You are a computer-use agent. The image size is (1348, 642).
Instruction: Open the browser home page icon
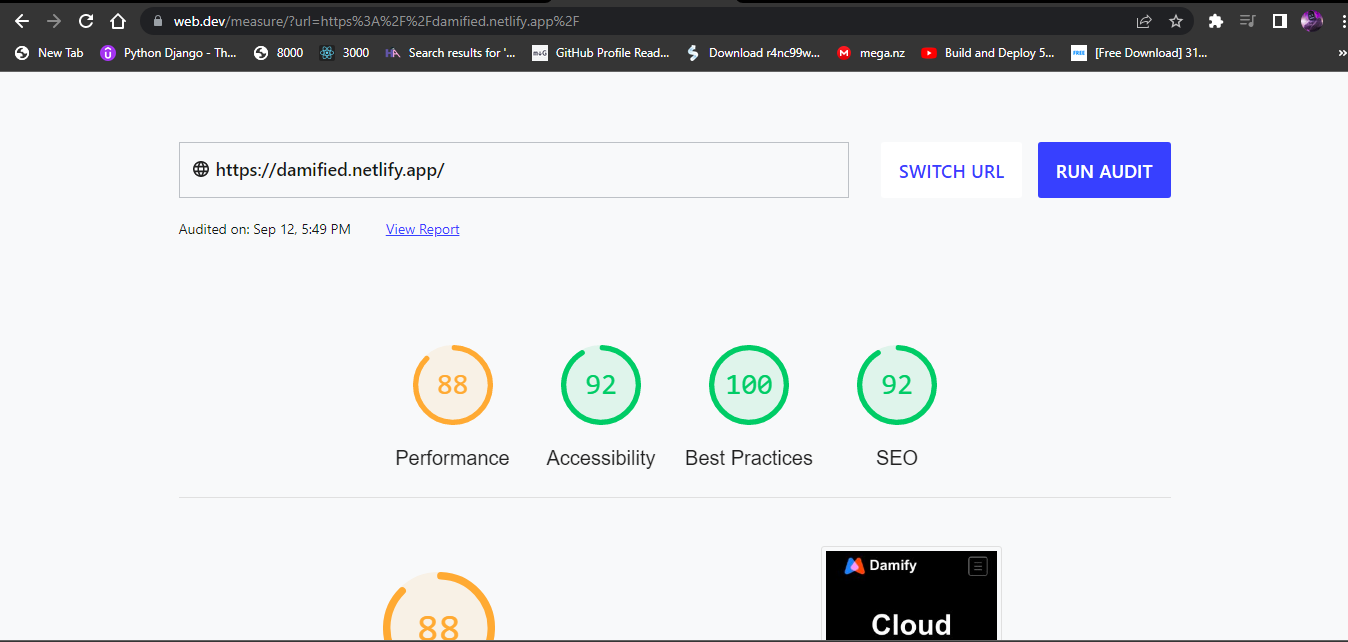[118, 21]
